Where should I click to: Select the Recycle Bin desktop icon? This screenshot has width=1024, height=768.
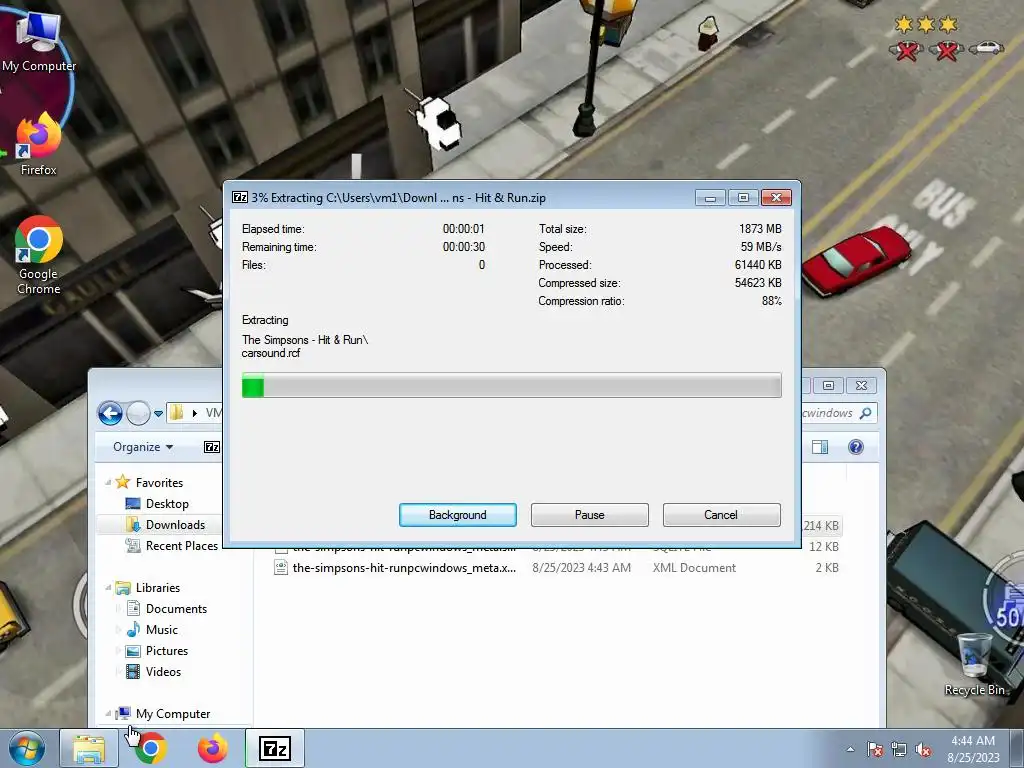pyautogui.click(x=974, y=665)
